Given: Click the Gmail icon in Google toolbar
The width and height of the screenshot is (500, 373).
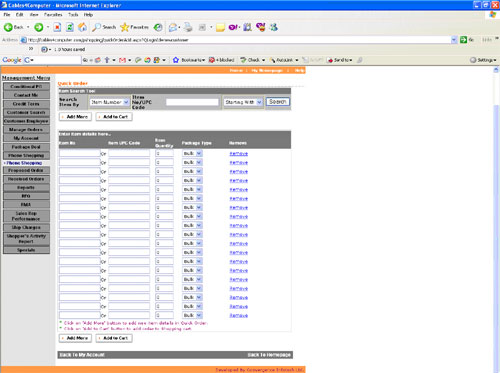Looking at the screenshot, I should pos(122,60).
